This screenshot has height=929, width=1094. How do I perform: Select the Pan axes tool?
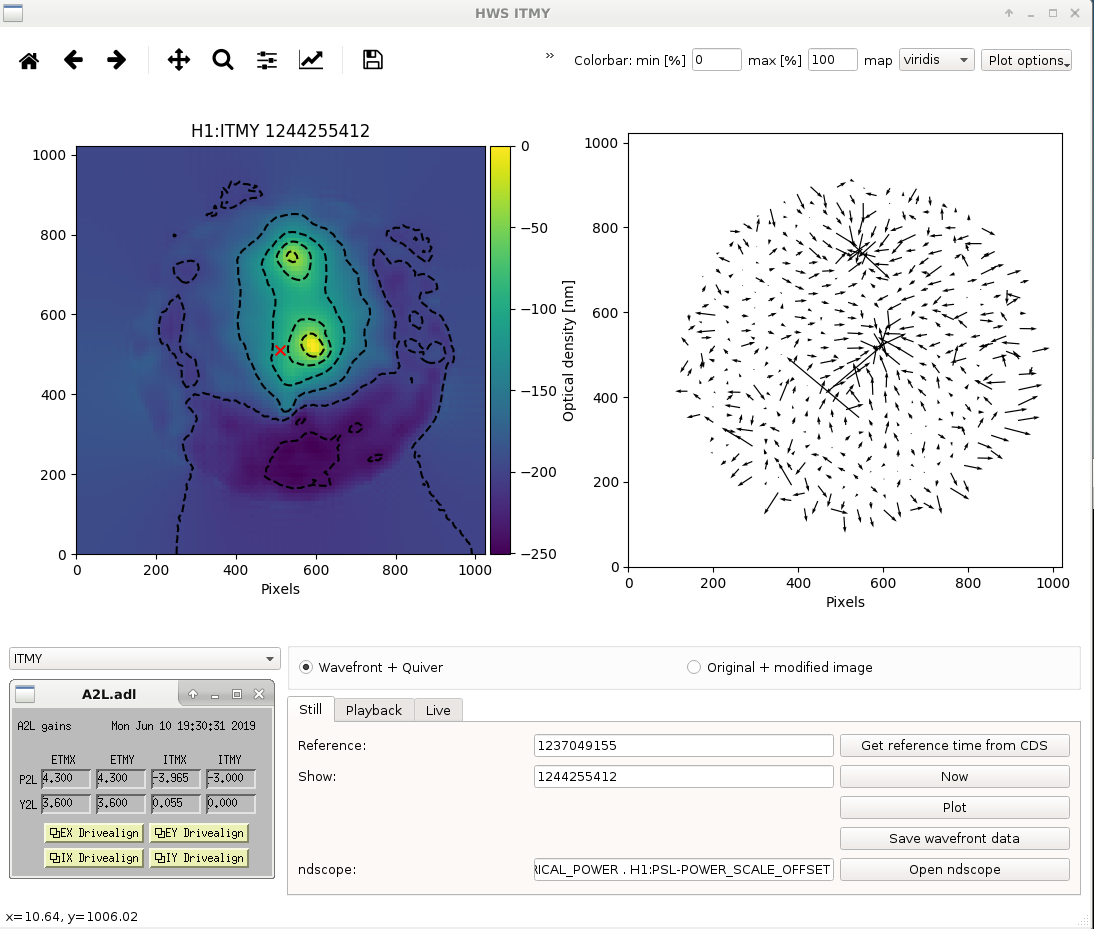[179, 60]
